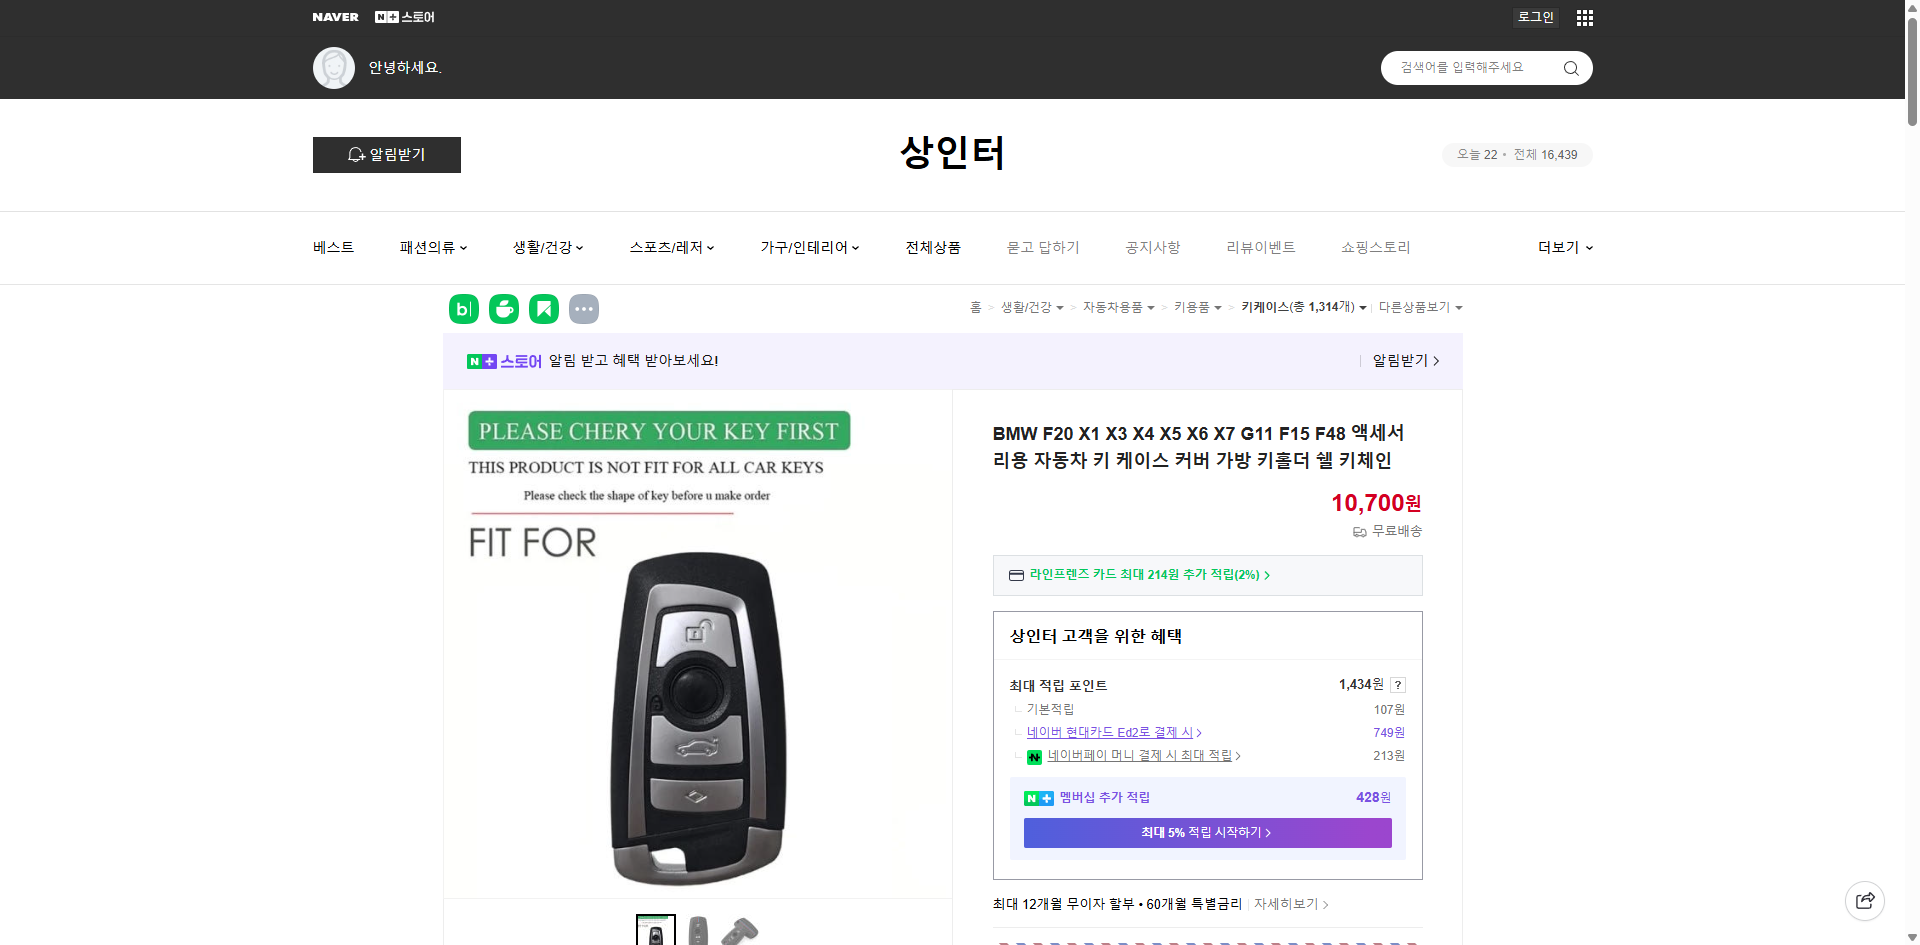Click the Naver Pay icon beside 네이버페이 머니
1920x945 pixels.
pyautogui.click(x=1035, y=757)
